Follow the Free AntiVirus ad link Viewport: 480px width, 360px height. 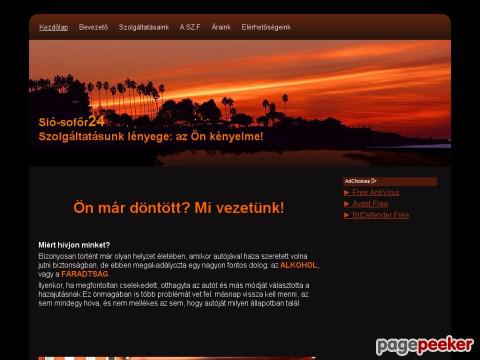click(x=376, y=193)
